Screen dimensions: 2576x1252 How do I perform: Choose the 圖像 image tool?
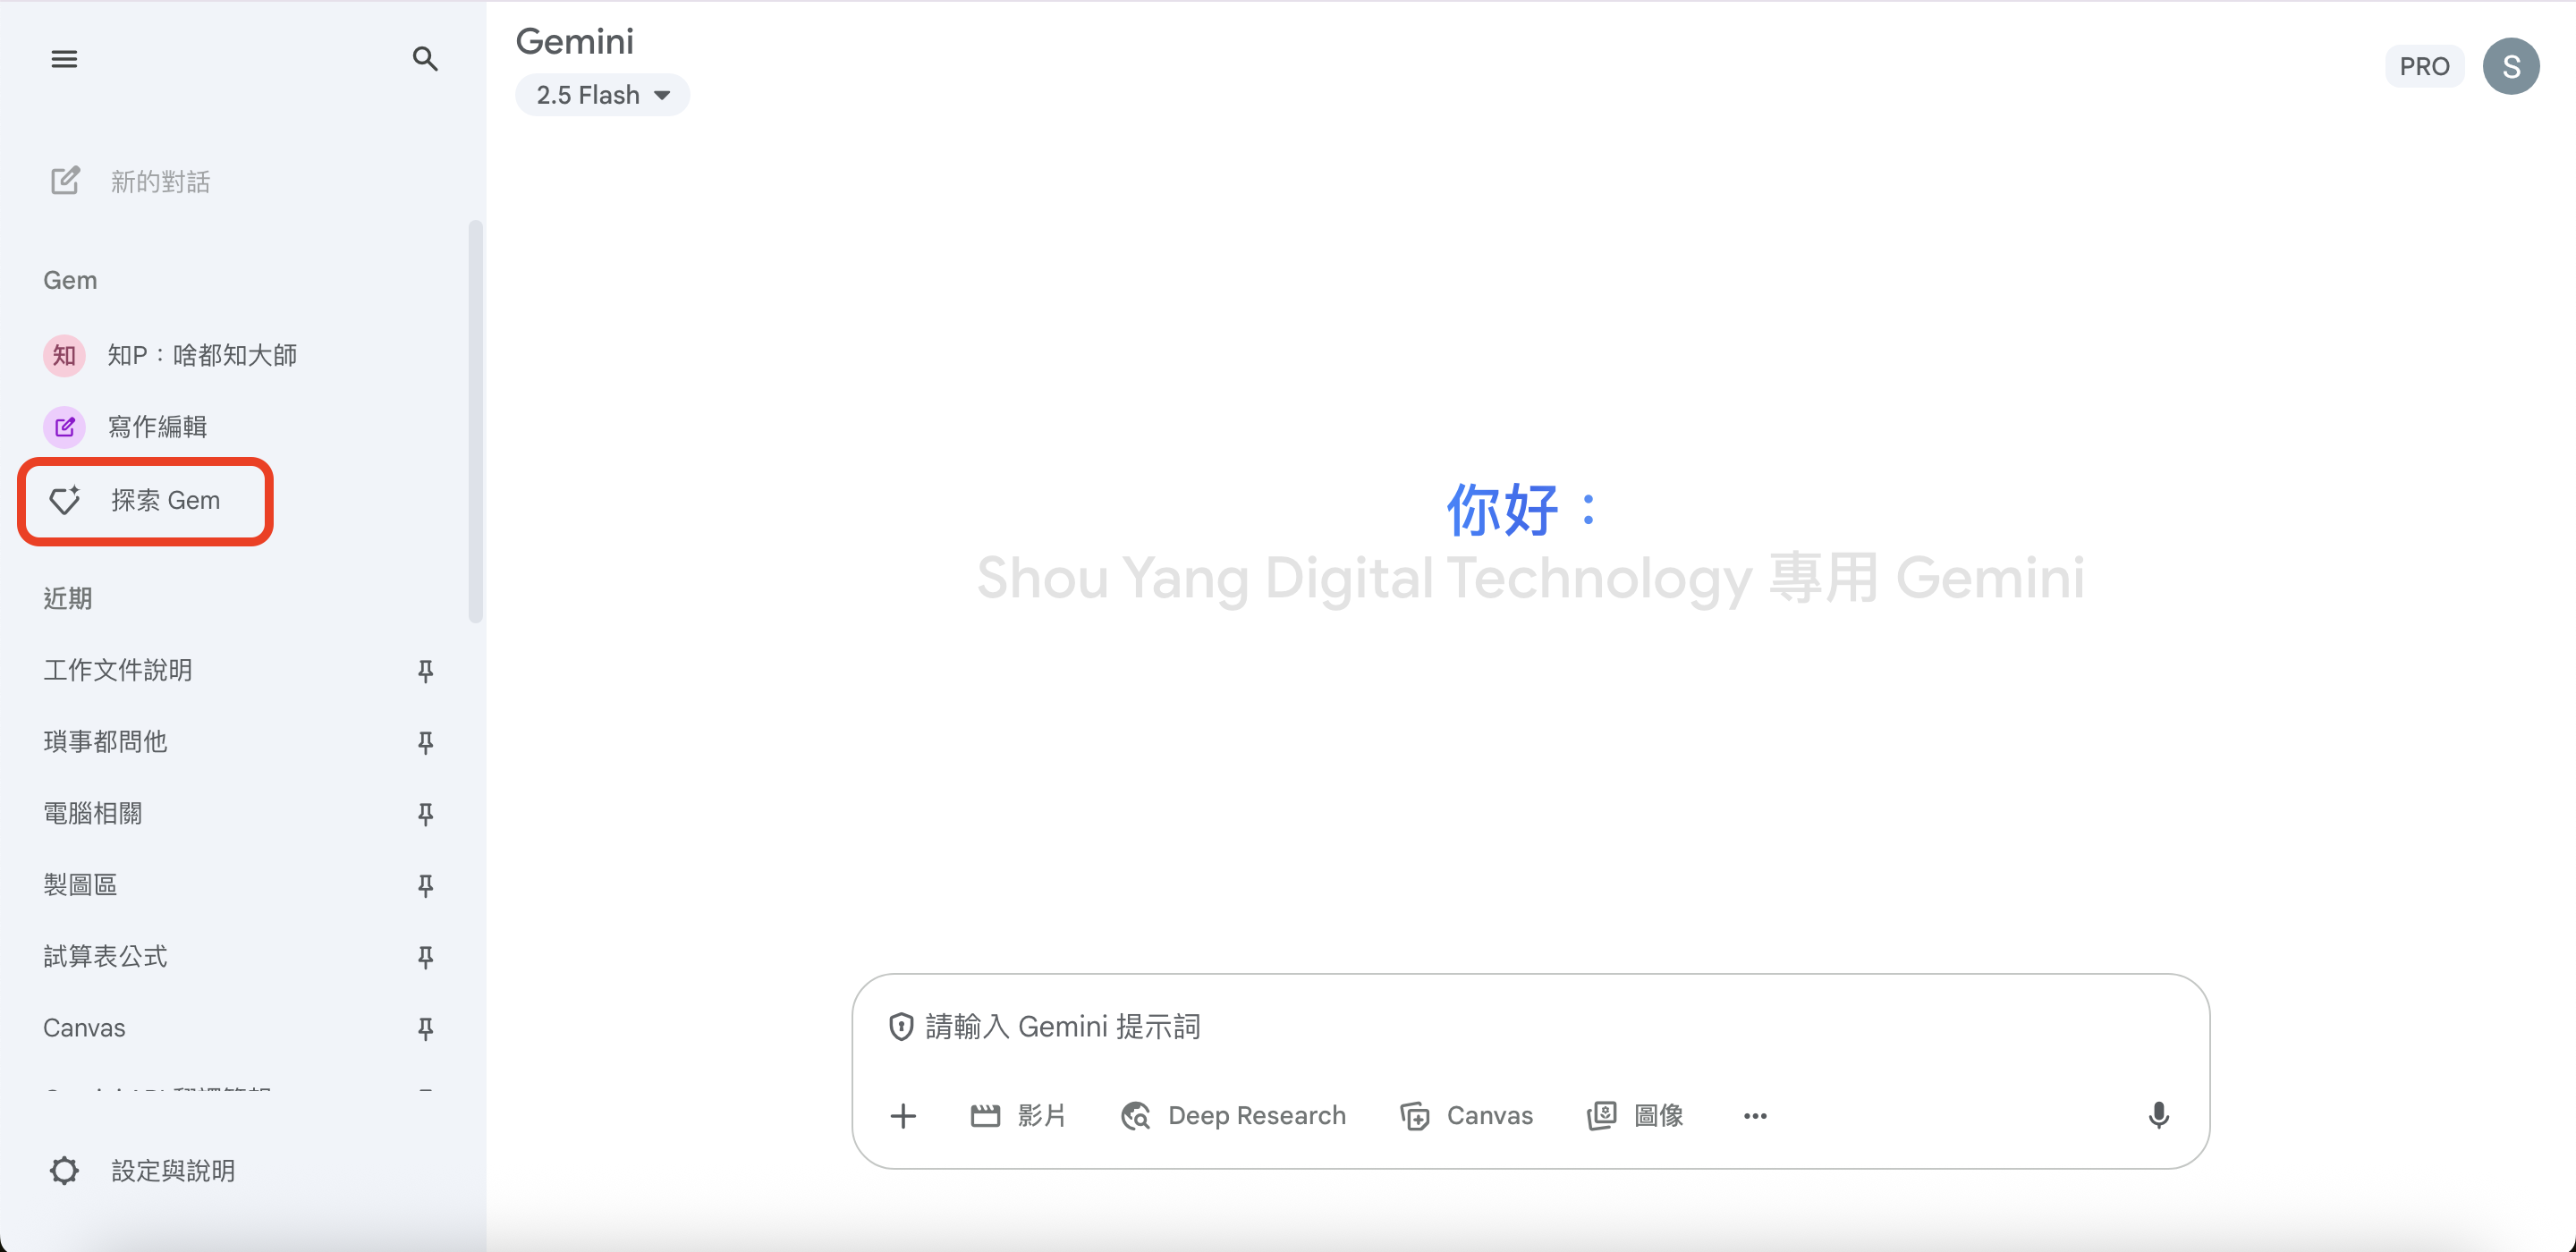[1636, 1115]
